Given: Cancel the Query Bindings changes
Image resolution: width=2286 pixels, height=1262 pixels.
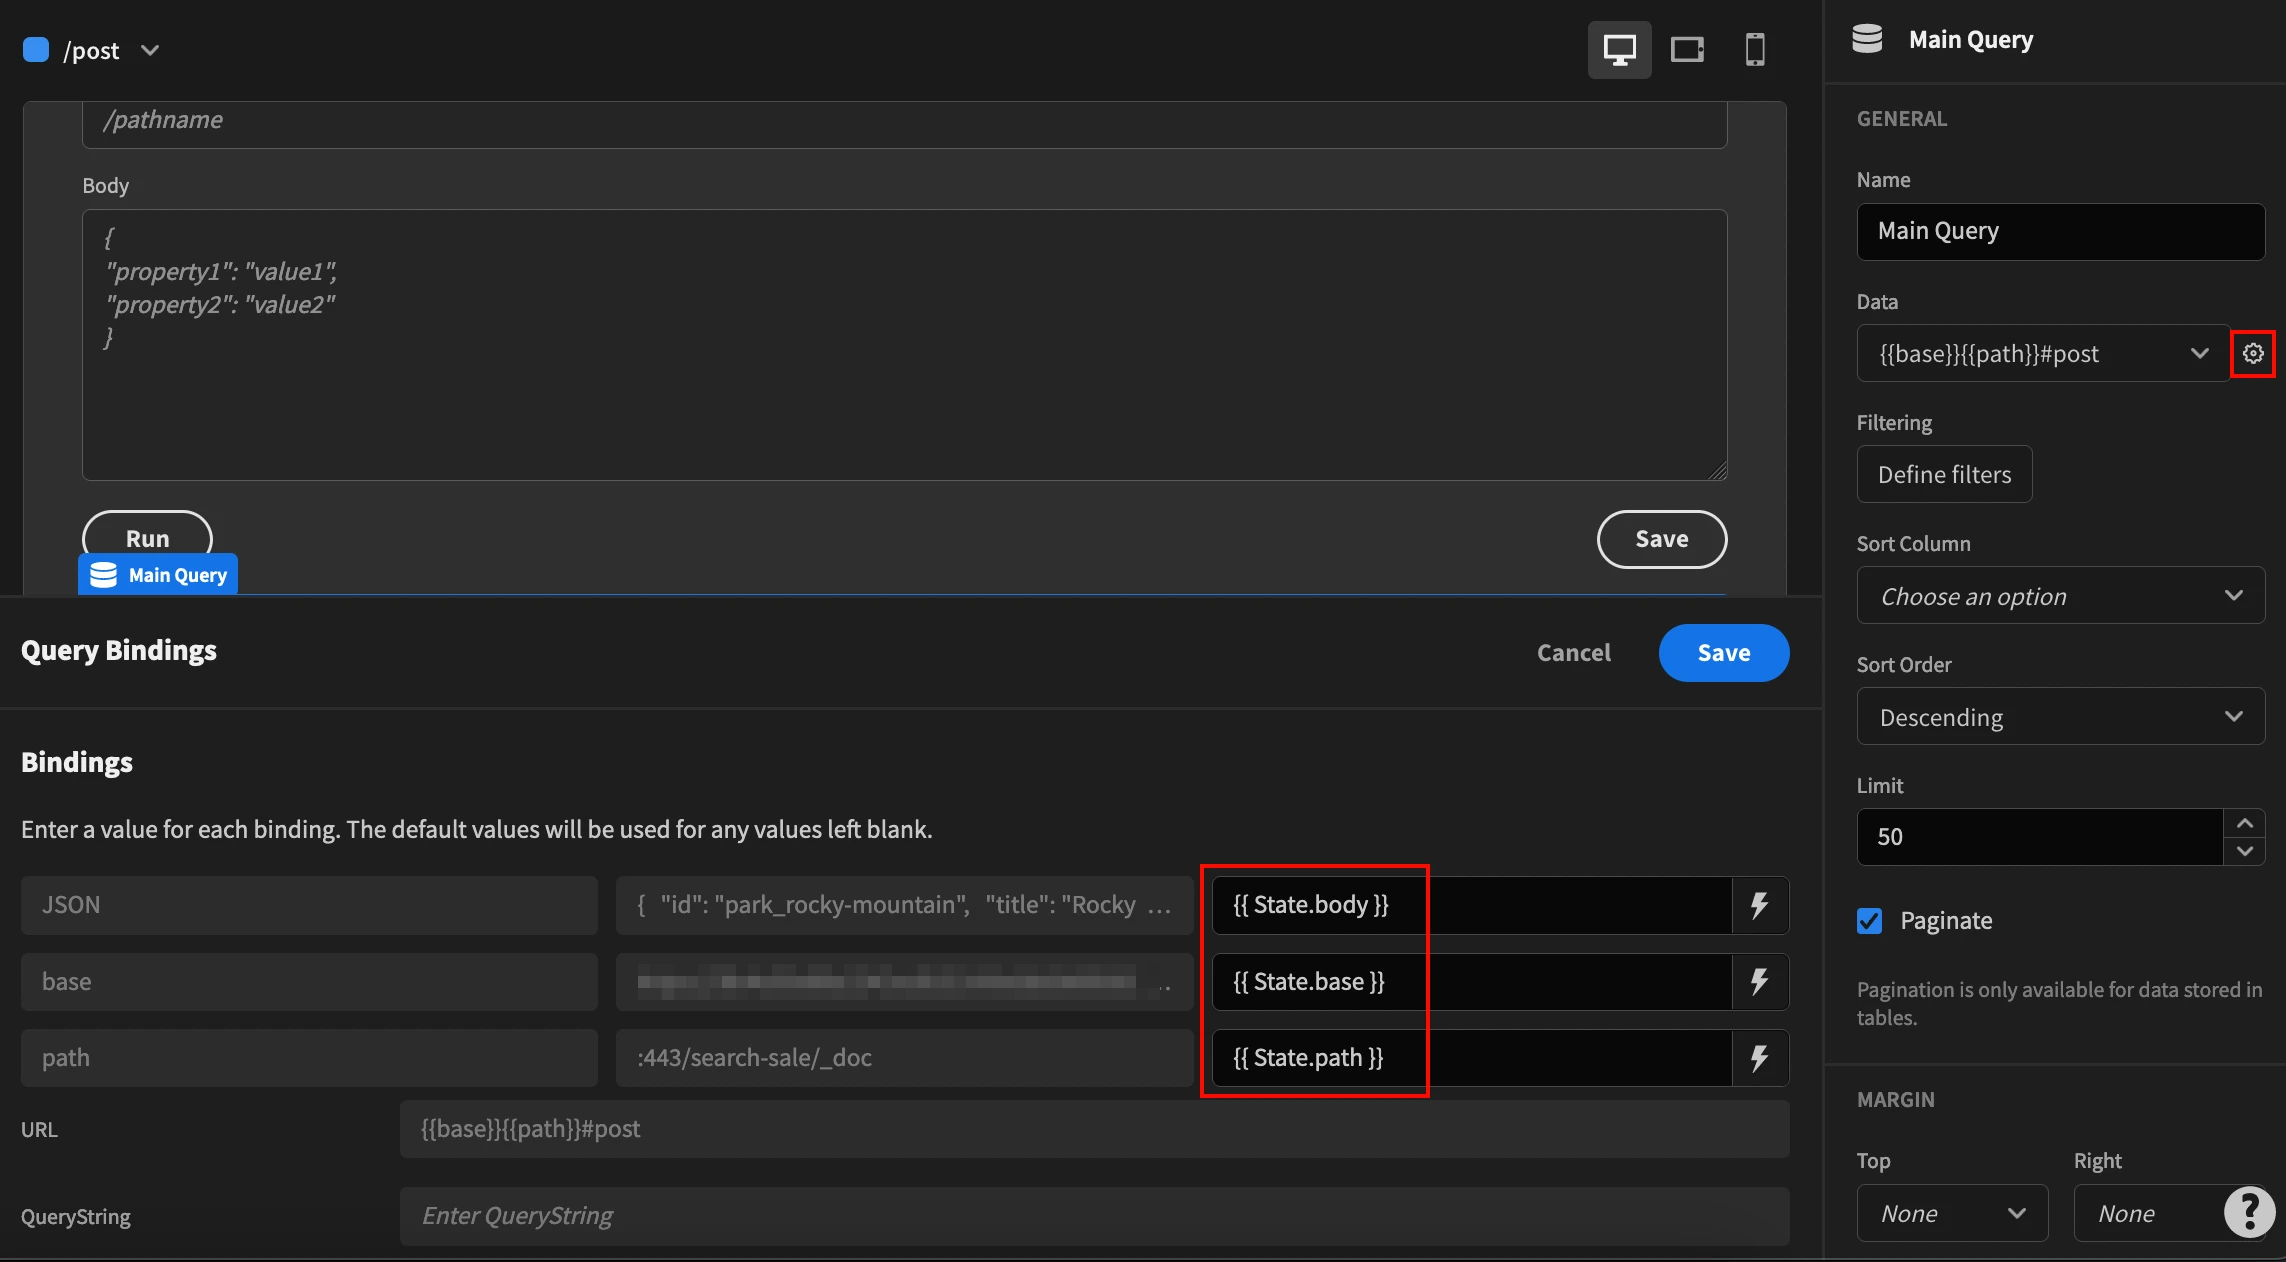Looking at the screenshot, I should pyautogui.click(x=1574, y=653).
